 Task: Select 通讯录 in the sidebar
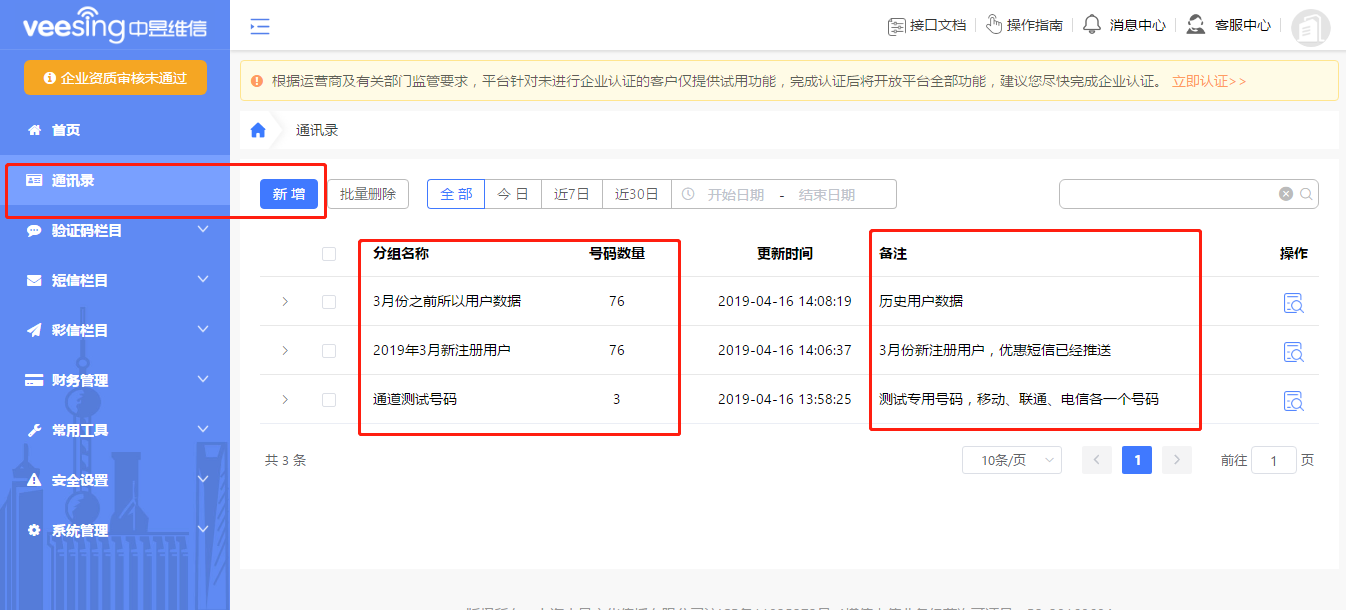115,180
